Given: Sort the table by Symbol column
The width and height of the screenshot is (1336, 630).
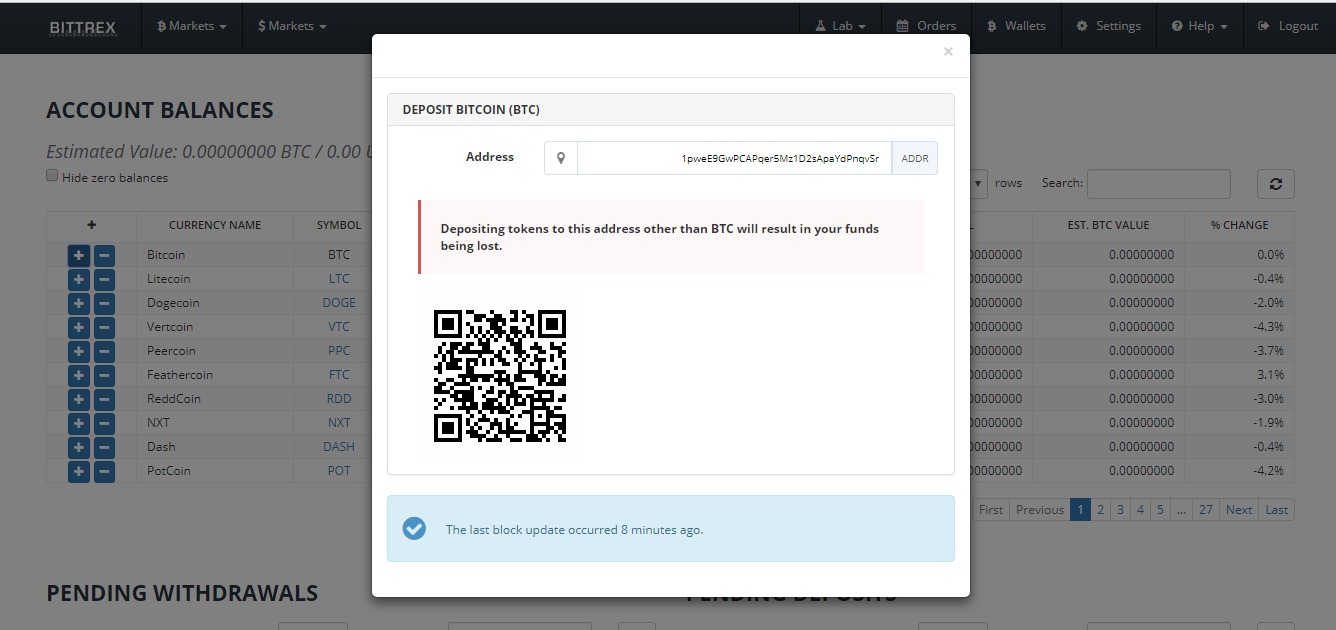Looking at the screenshot, I should (339, 226).
